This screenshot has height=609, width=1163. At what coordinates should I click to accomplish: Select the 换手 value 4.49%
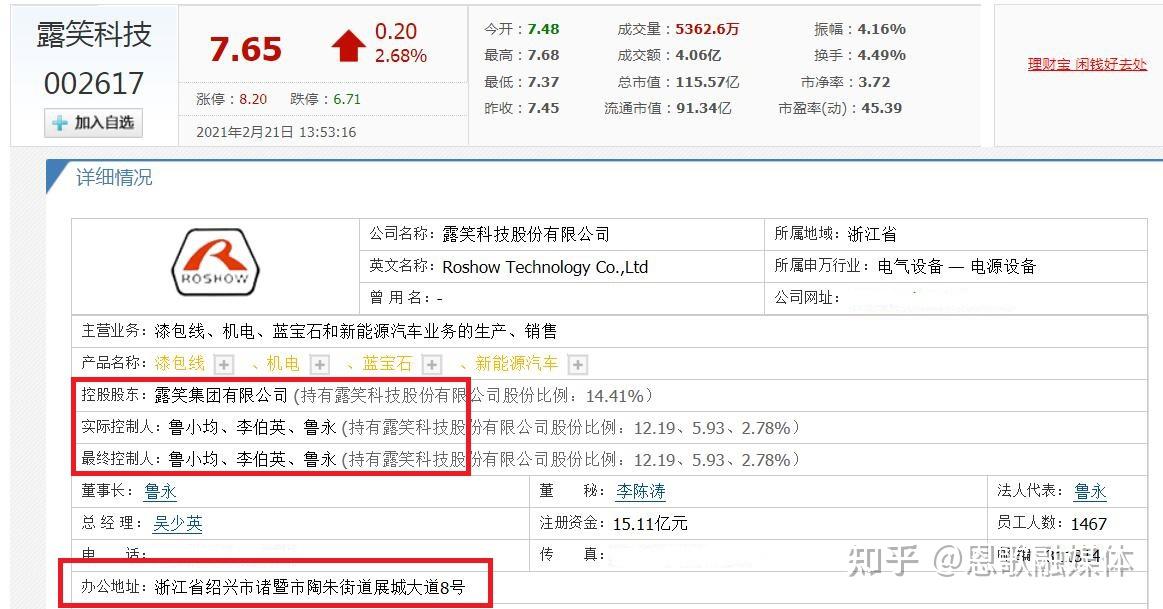tap(881, 55)
